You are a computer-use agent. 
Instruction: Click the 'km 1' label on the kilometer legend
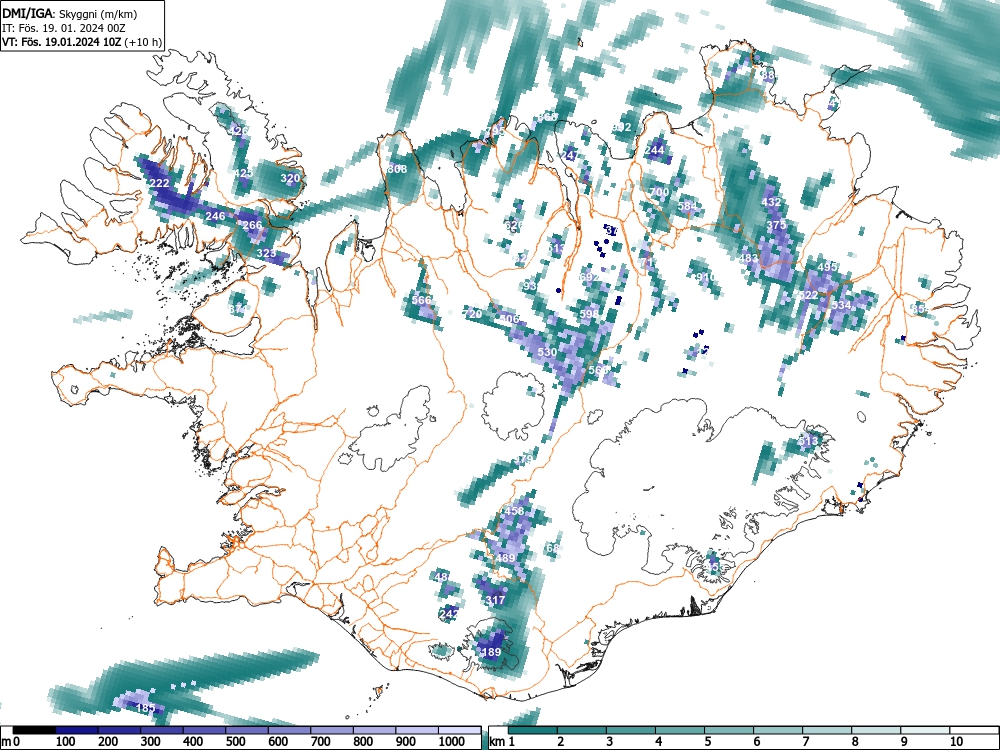click(502, 742)
